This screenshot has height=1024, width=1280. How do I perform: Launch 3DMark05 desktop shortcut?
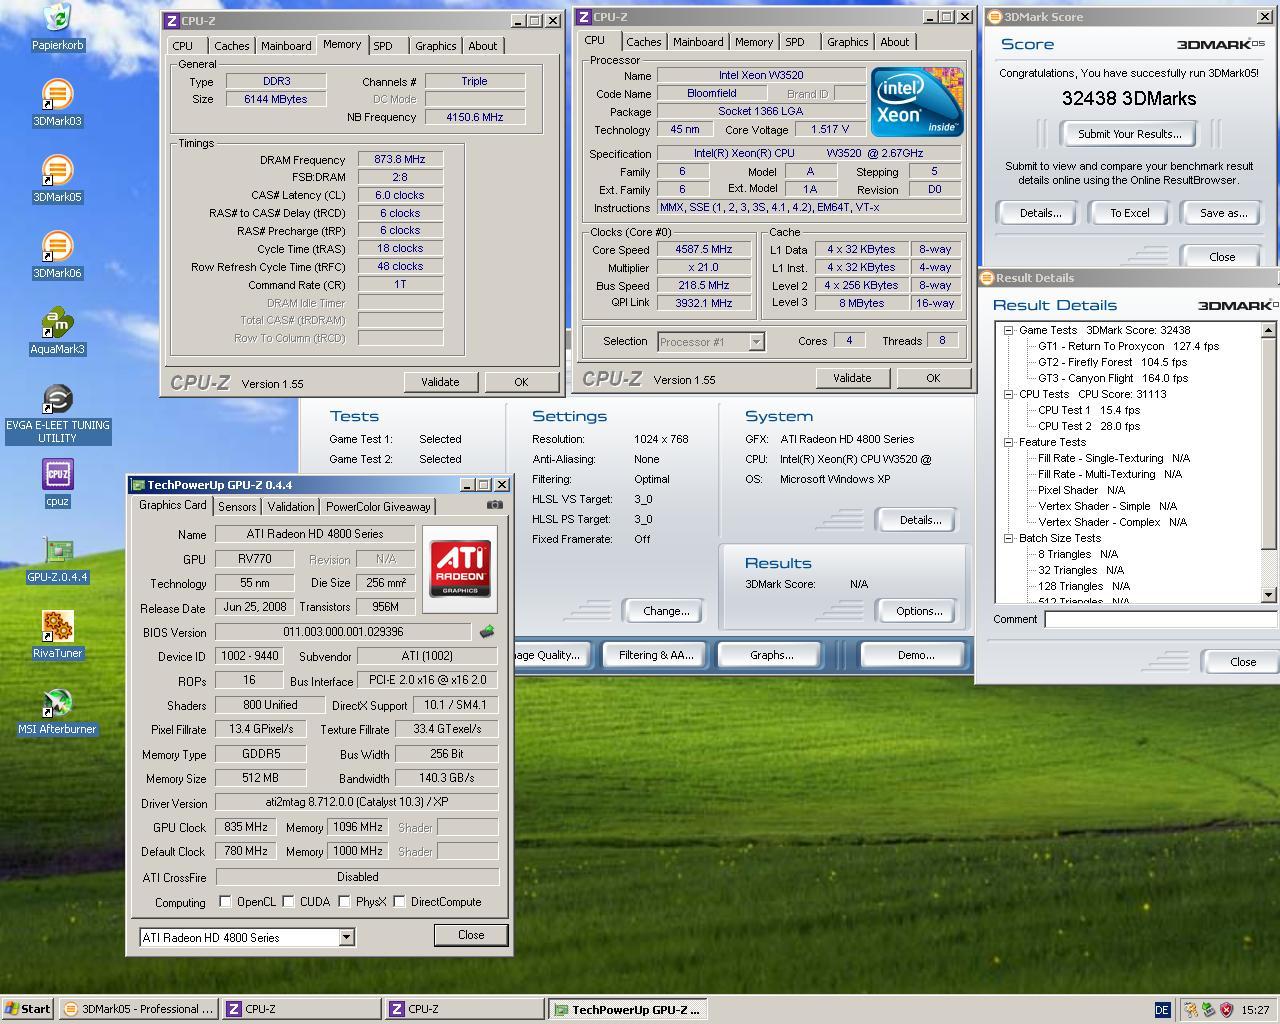(x=57, y=179)
